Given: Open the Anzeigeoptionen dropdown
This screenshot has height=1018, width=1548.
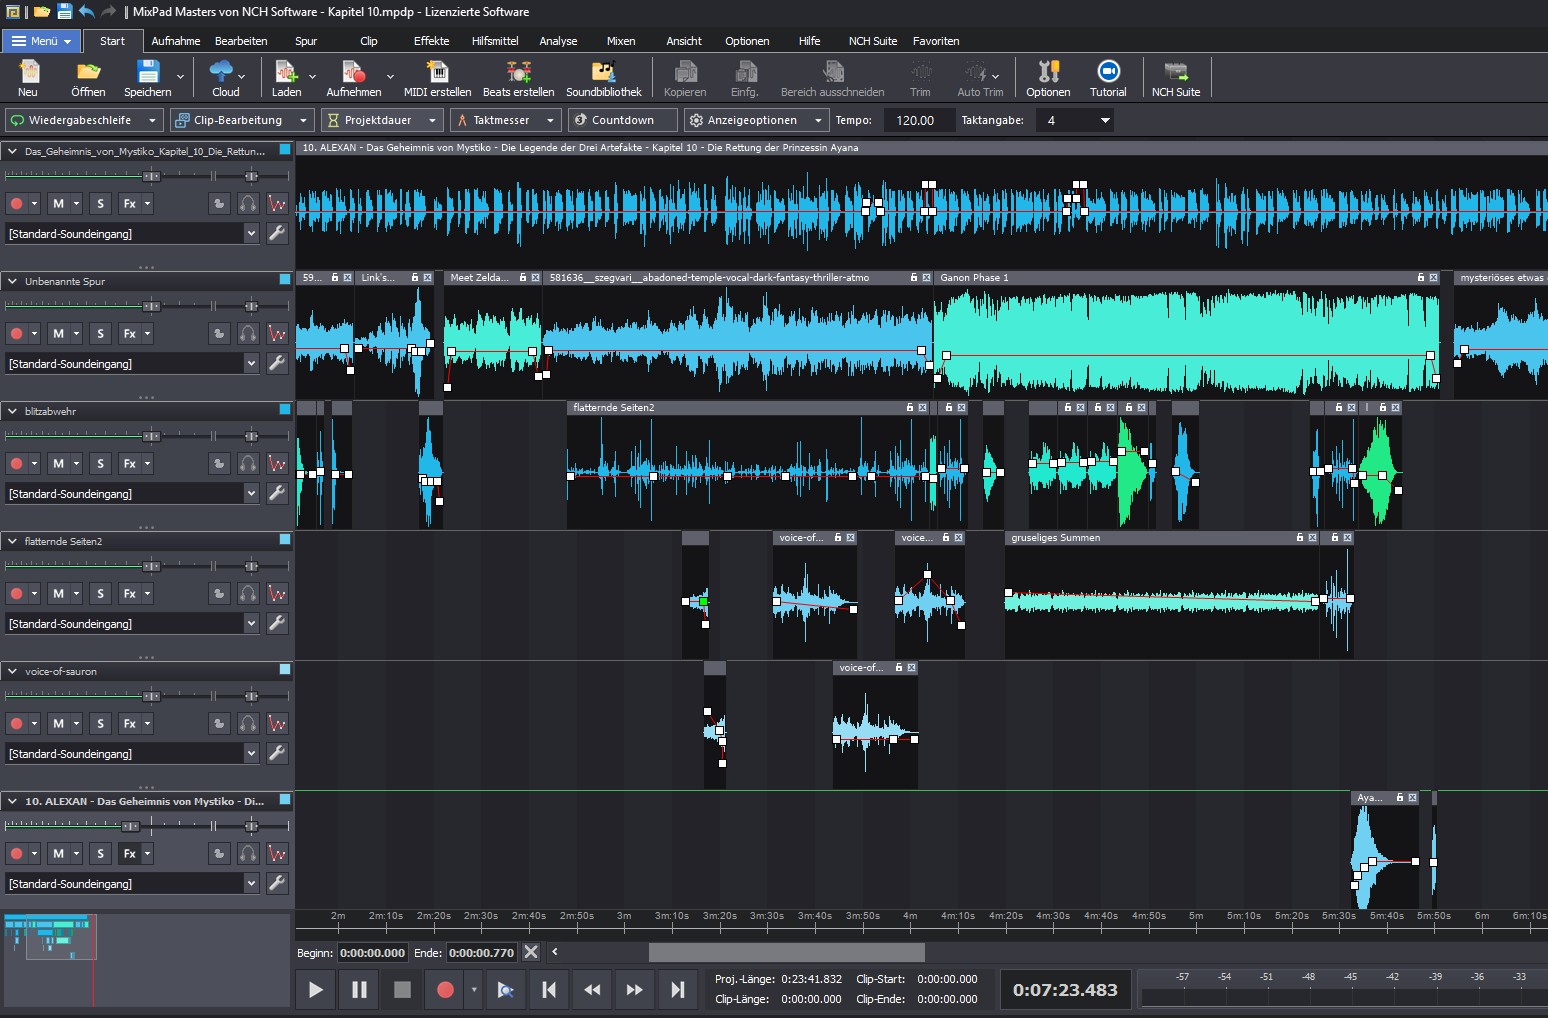Looking at the screenshot, I should [755, 120].
